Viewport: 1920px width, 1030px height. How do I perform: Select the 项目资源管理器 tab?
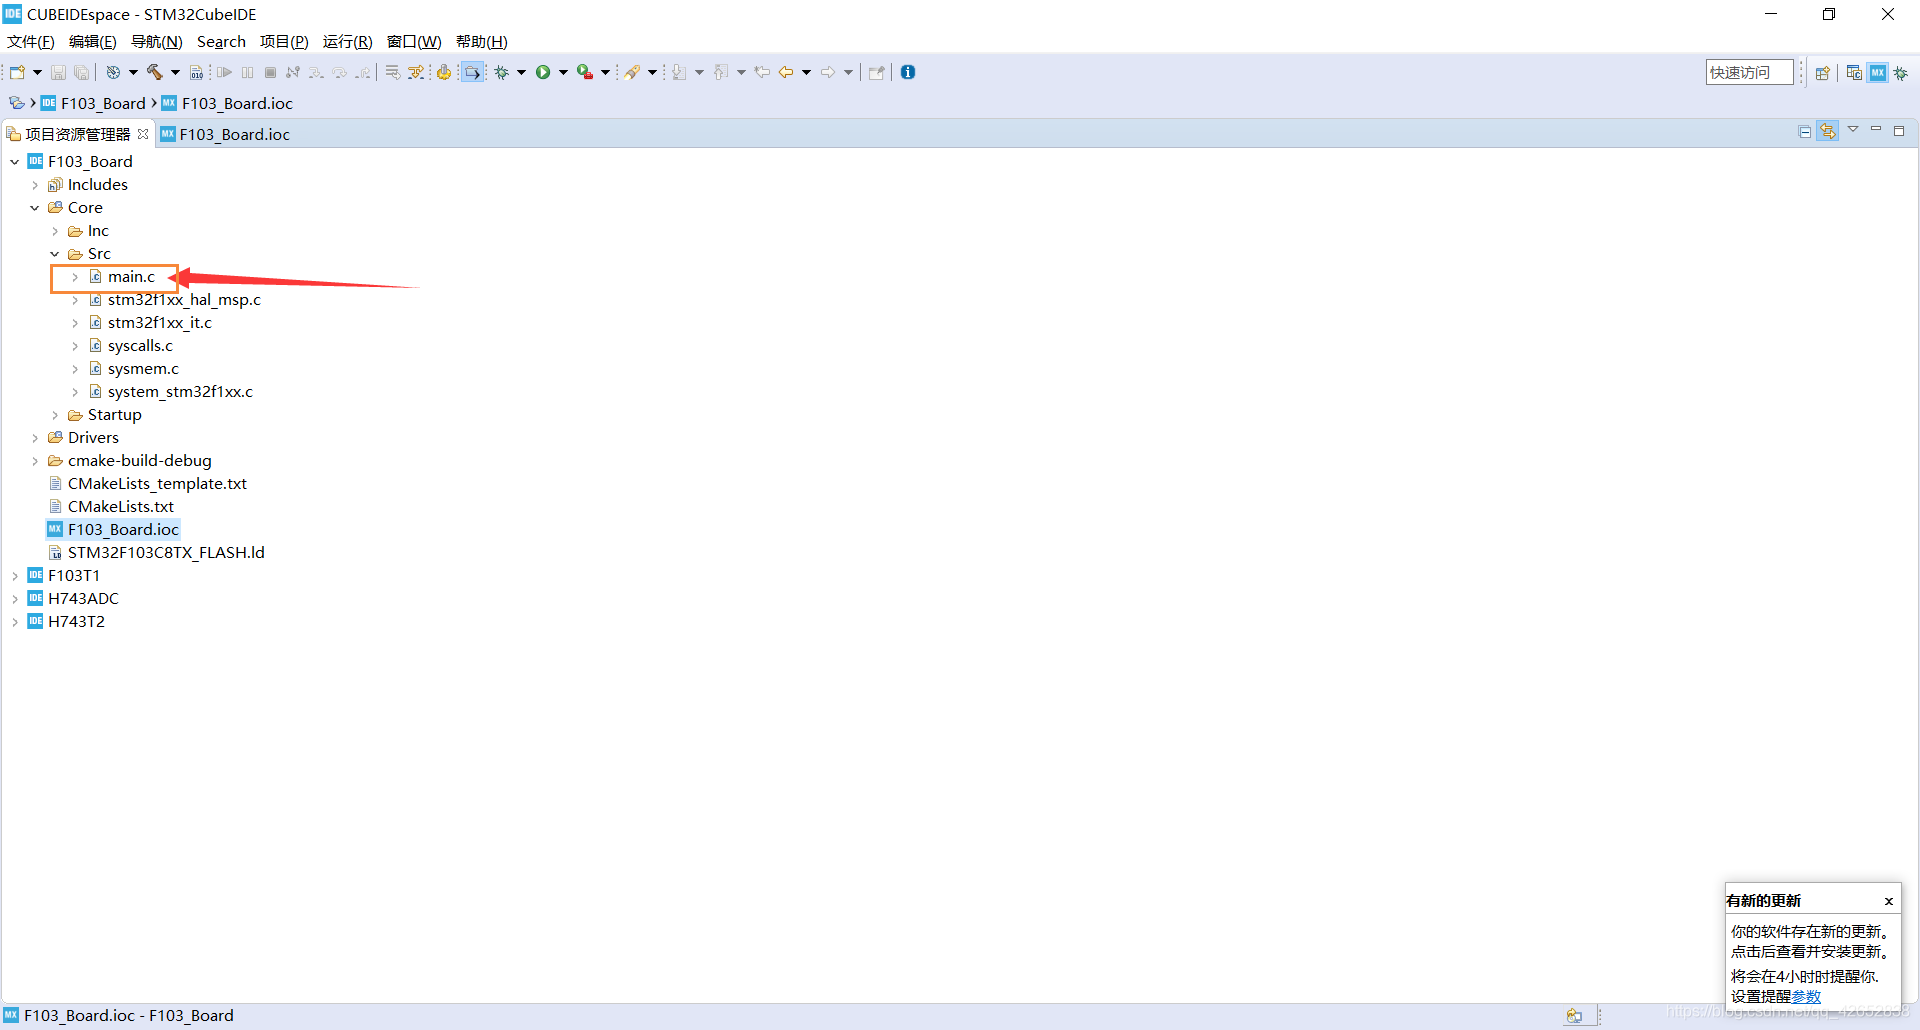pyautogui.click(x=78, y=134)
